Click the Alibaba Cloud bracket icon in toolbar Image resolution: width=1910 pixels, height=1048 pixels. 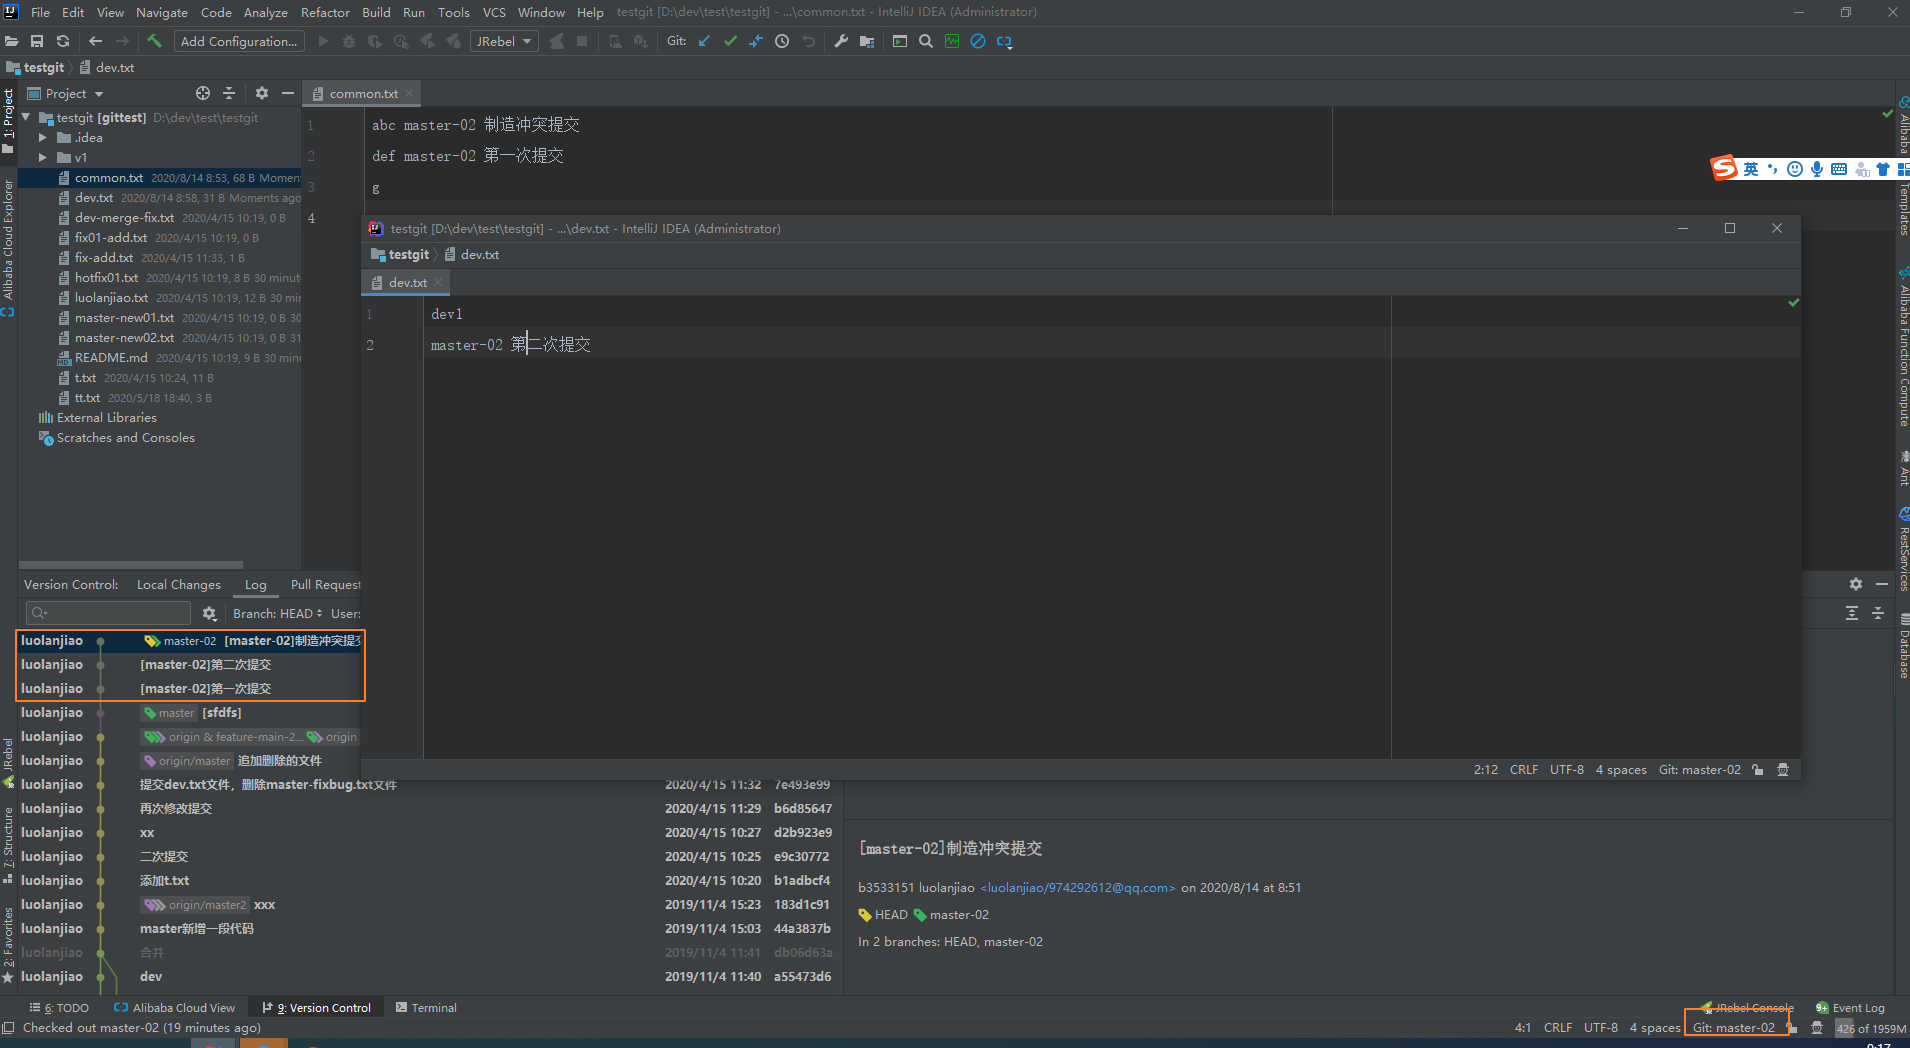(1005, 41)
